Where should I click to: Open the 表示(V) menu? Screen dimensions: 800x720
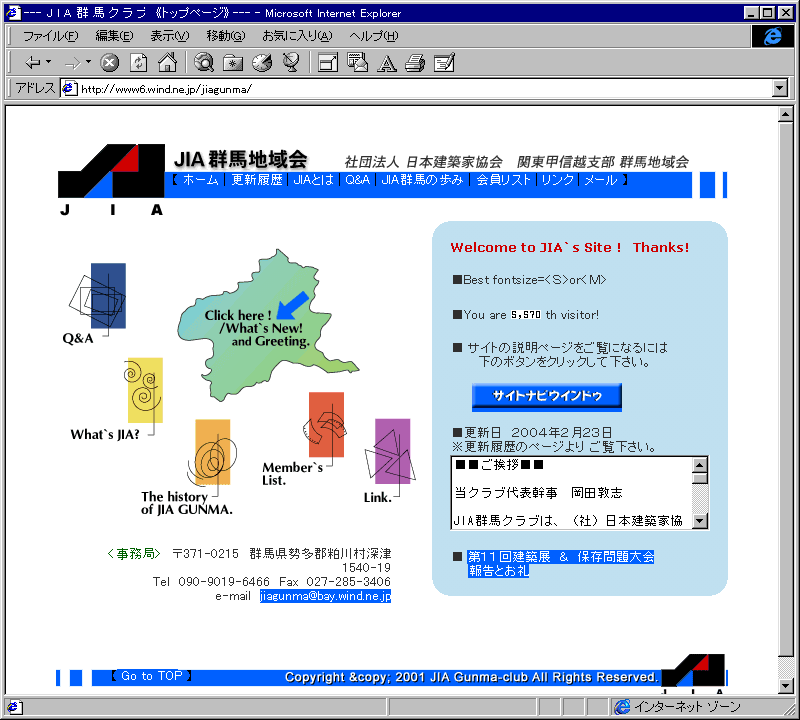click(x=169, y=36)
